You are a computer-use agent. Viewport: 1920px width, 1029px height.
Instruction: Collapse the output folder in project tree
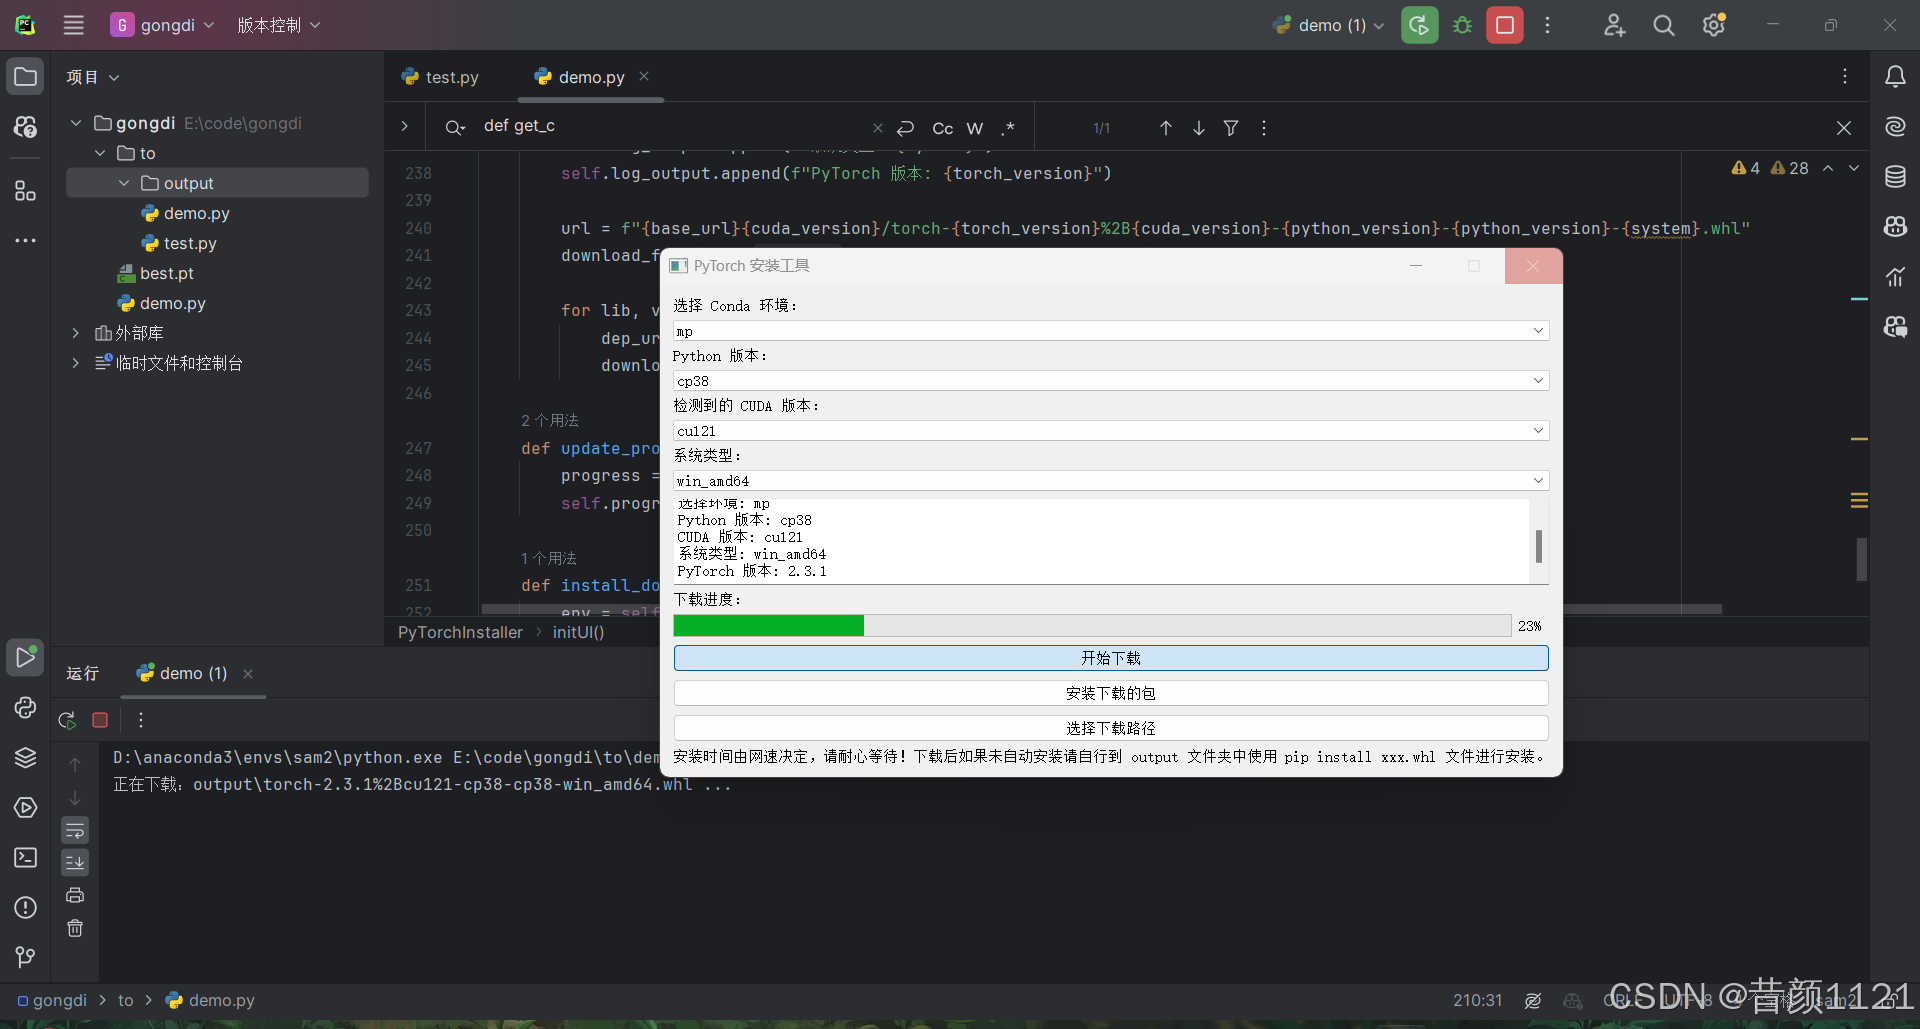pyautogui.click(x=124, y=183)
